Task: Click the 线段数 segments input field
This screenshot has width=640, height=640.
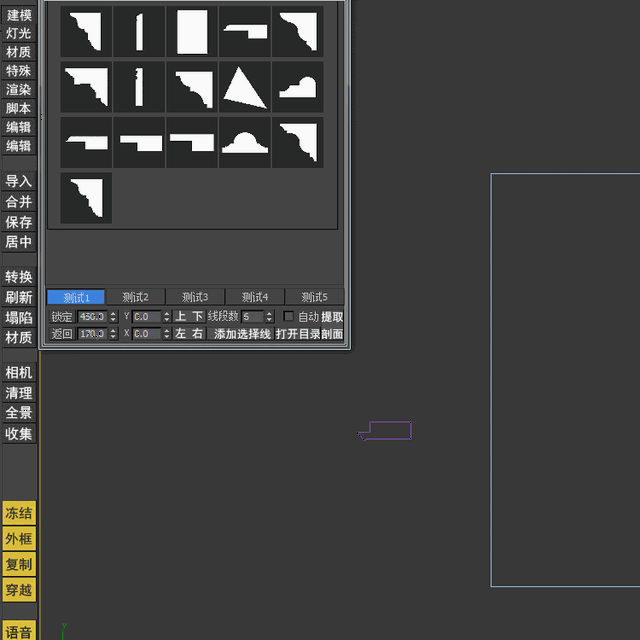Action: coord(253,317)
